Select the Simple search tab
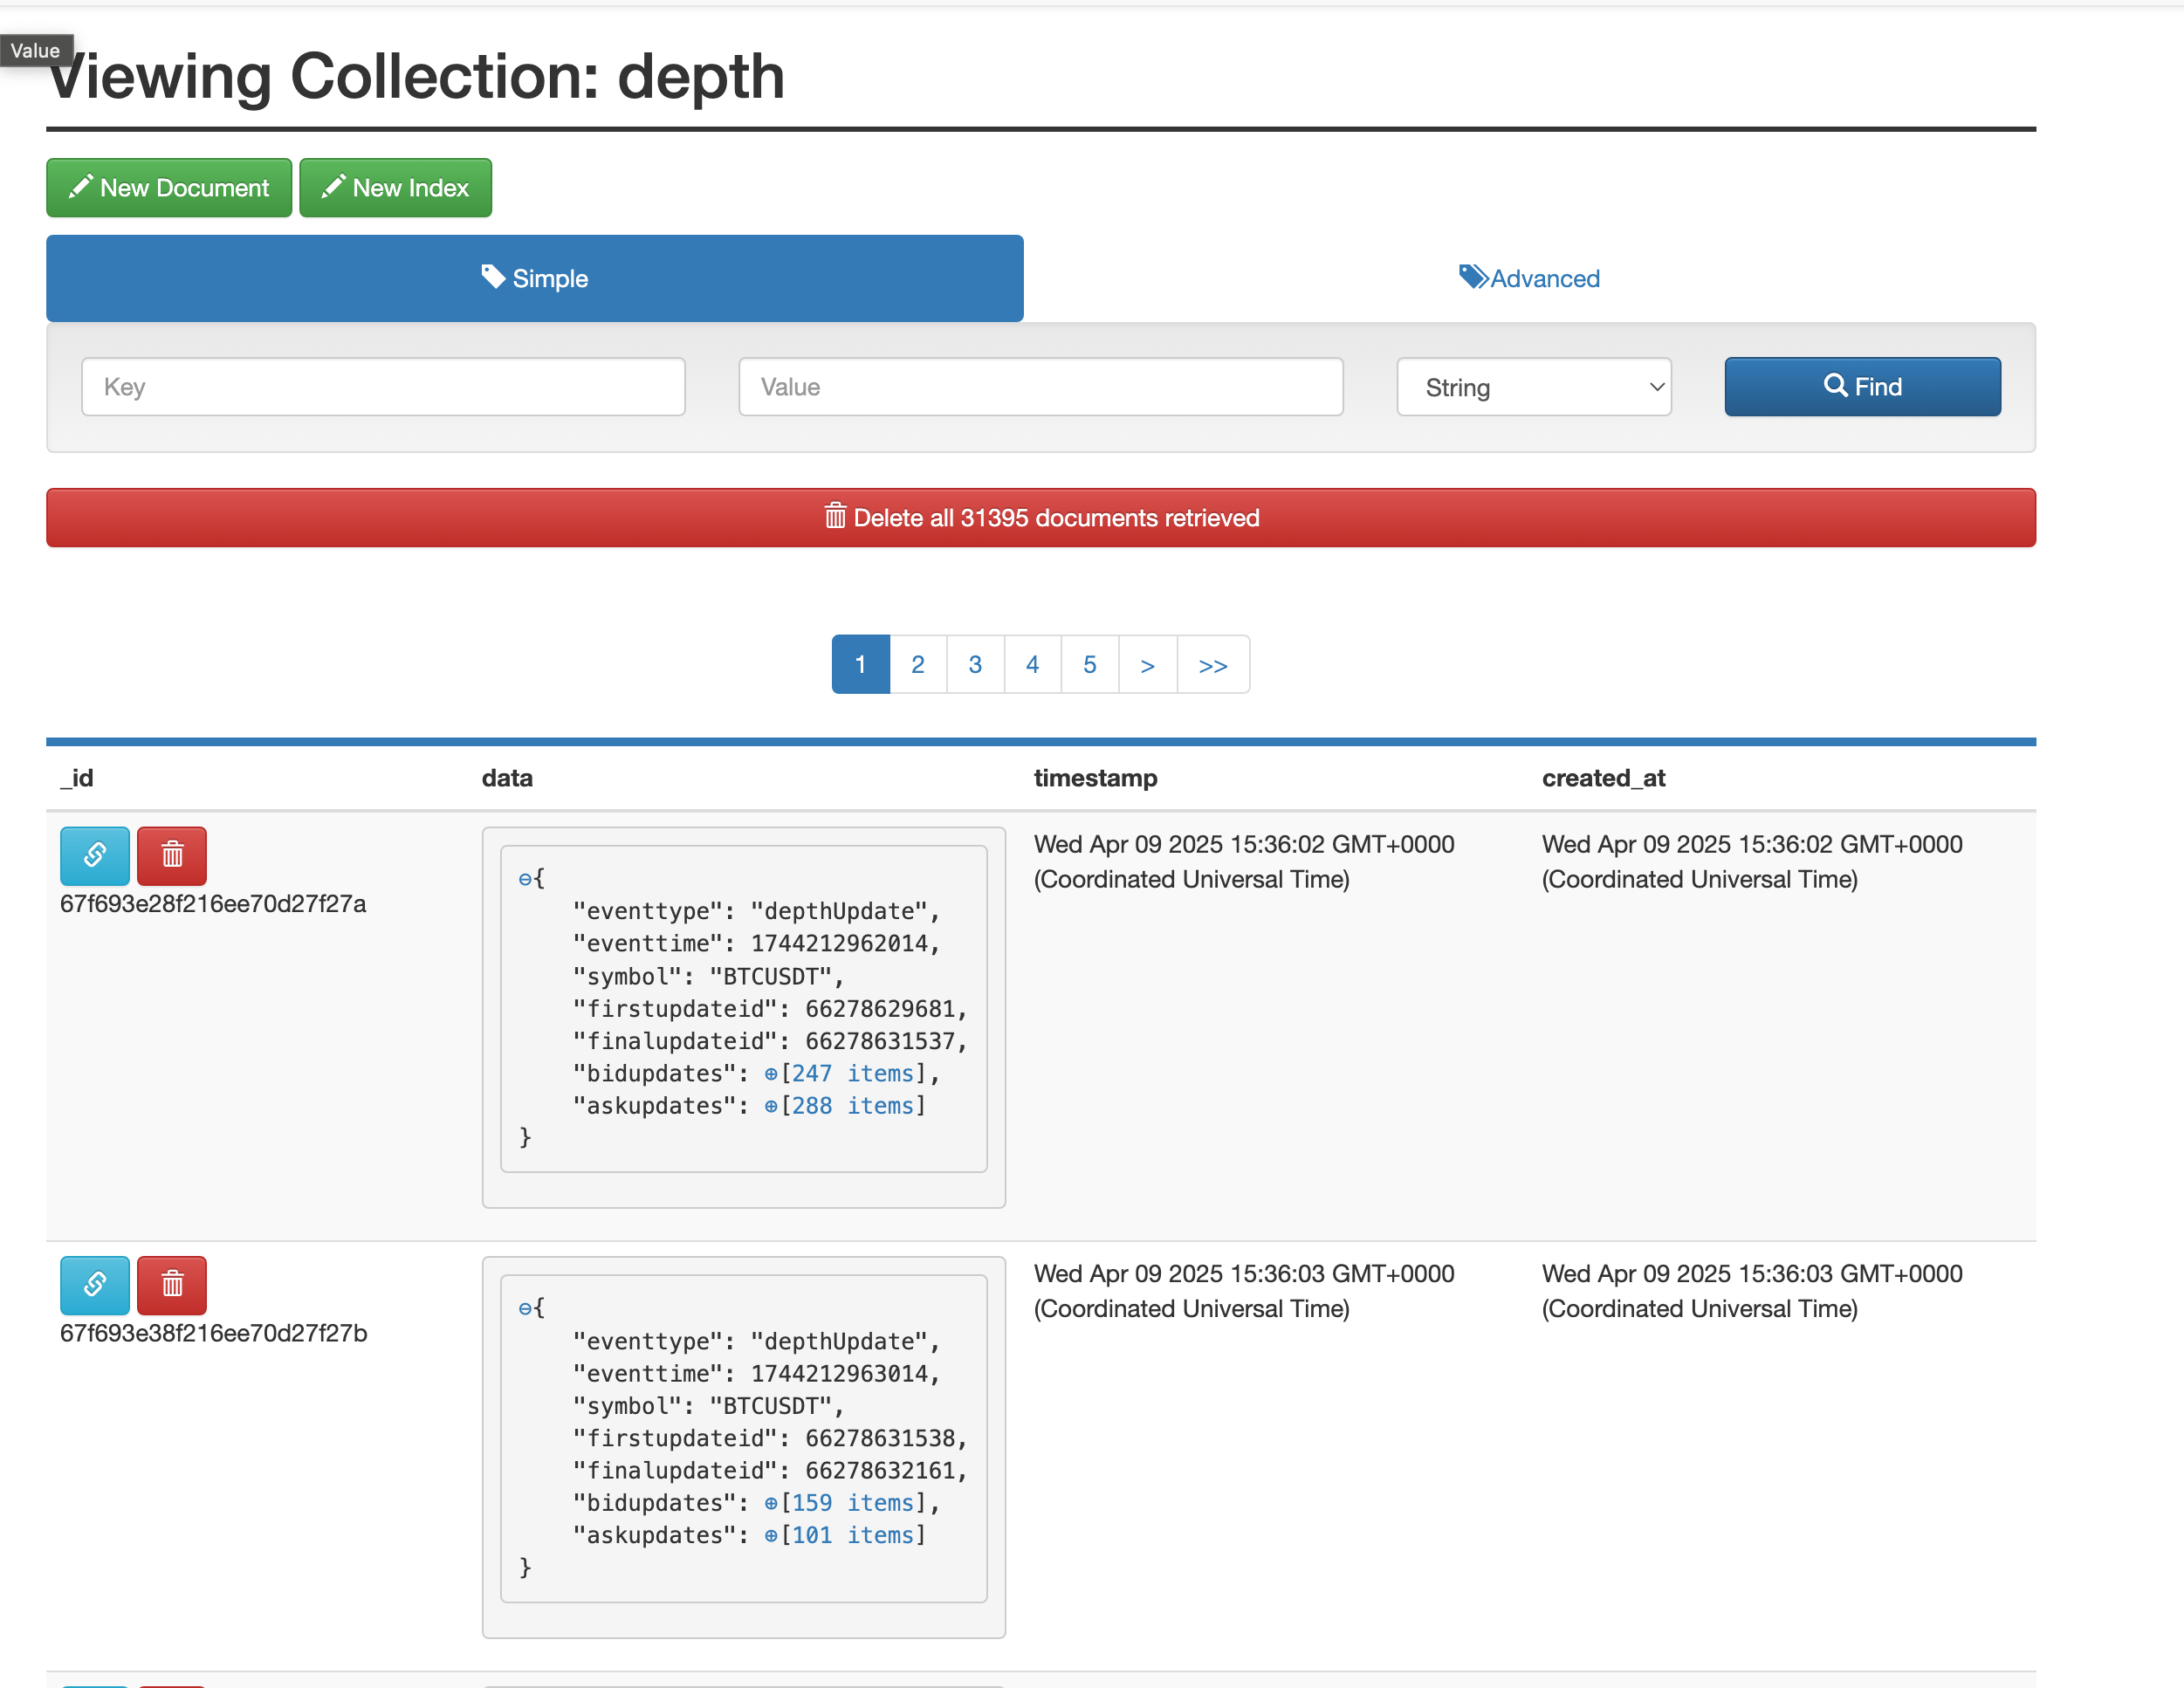 coord(534,278)
